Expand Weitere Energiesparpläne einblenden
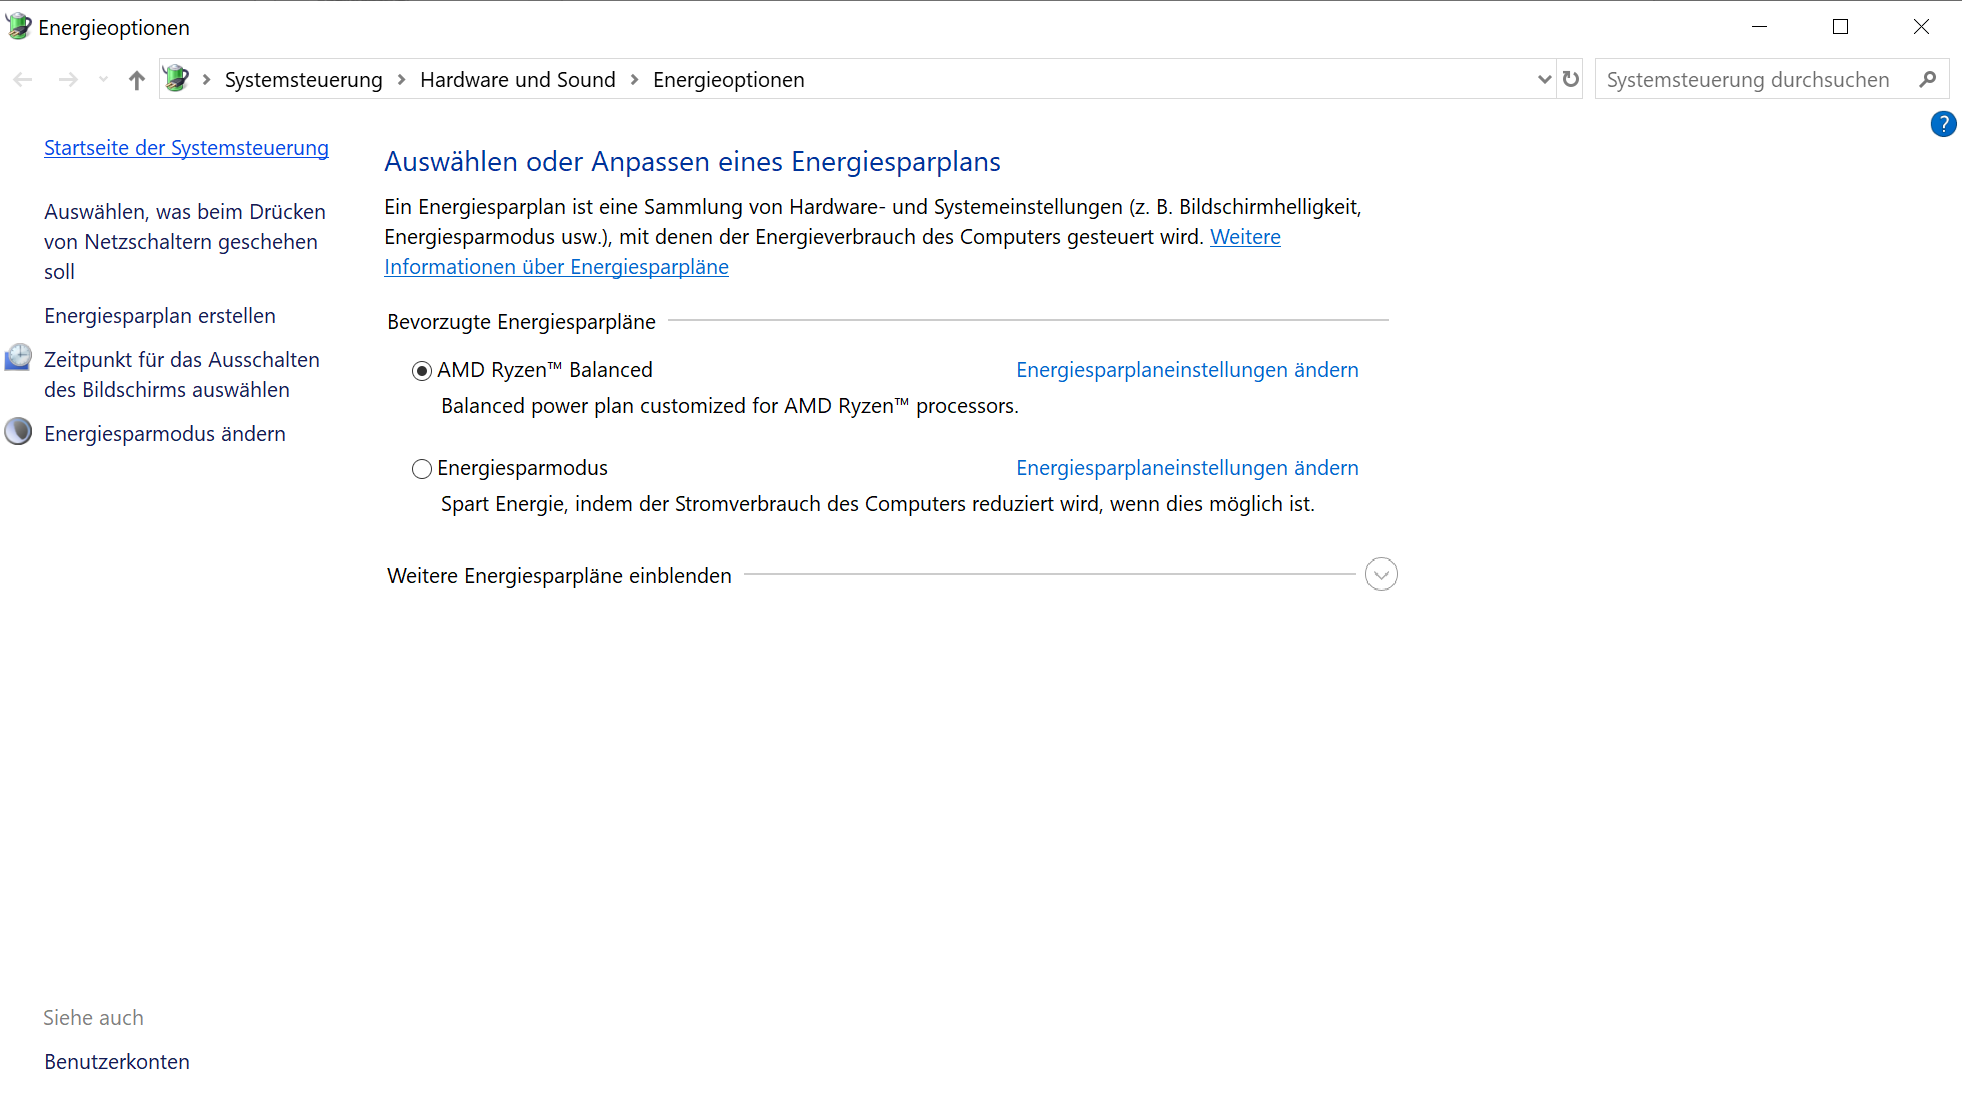 pyautogui.click(x=1381, y=574)
